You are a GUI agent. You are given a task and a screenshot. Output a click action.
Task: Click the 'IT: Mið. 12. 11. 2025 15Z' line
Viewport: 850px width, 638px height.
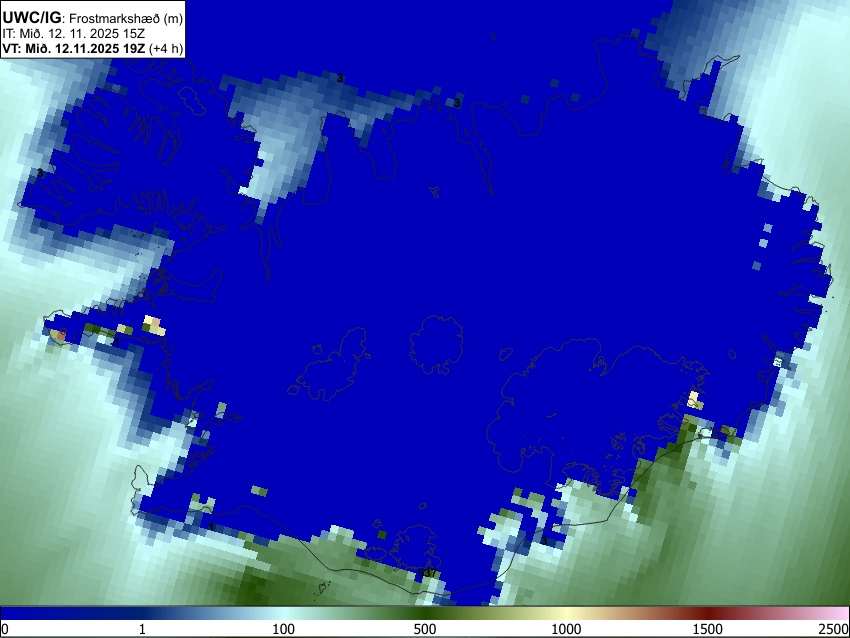click(73, 34)
